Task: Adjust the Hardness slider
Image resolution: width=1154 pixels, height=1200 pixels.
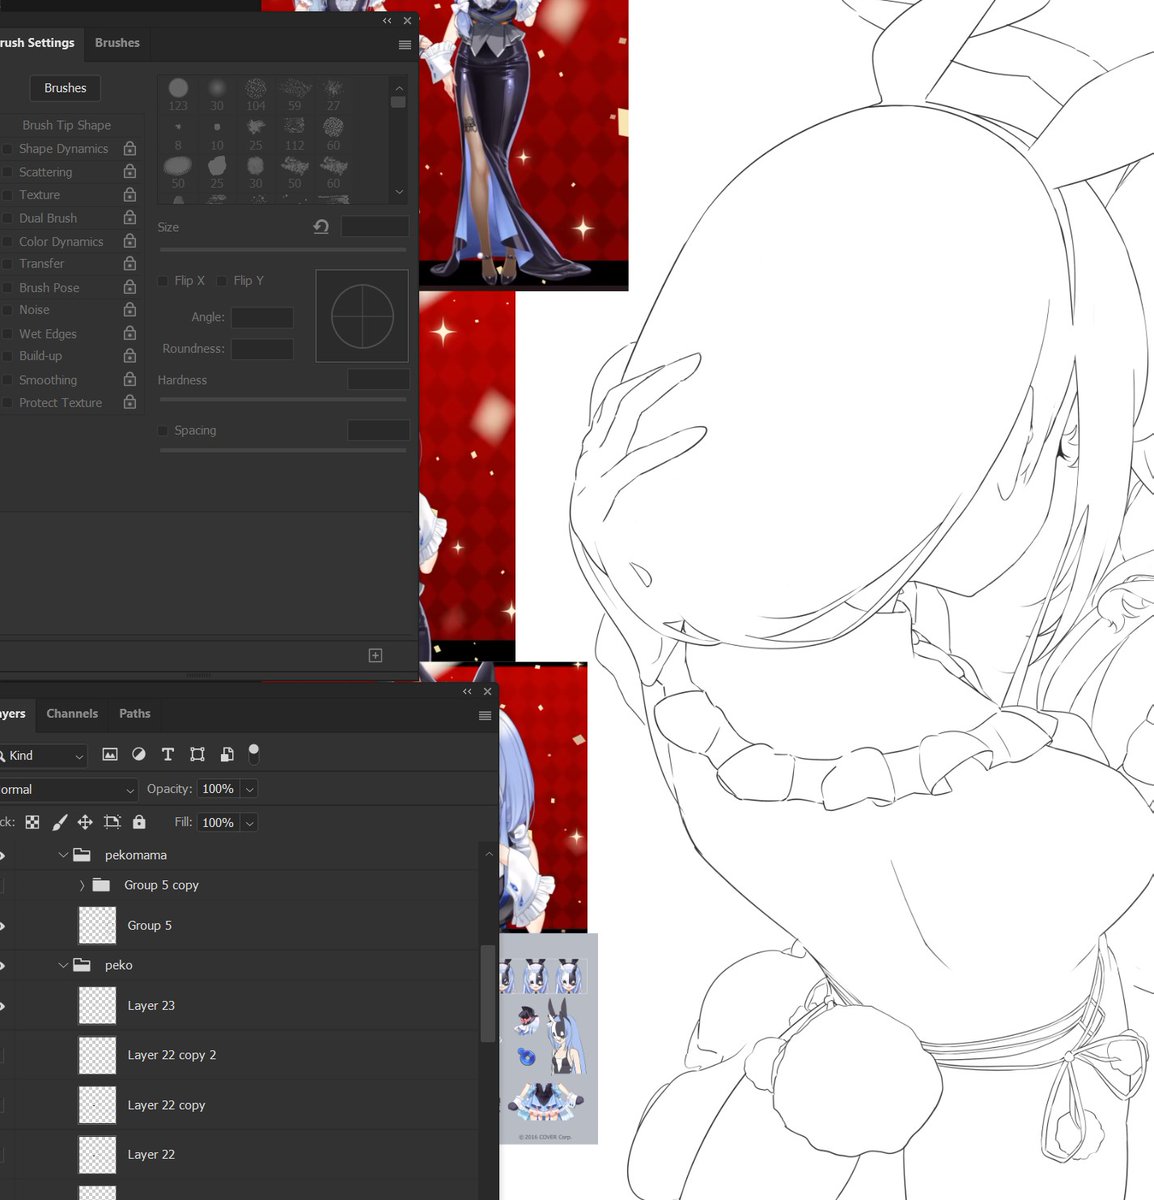Action: (x=283, y=399)
